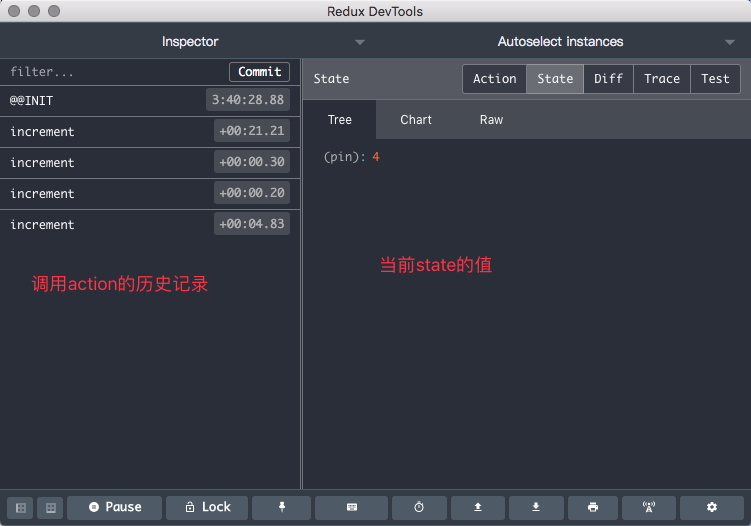751x526 pixels.
Task: Click the right monitor position icon
Action: pyautogui.click(x=51, y=508)
